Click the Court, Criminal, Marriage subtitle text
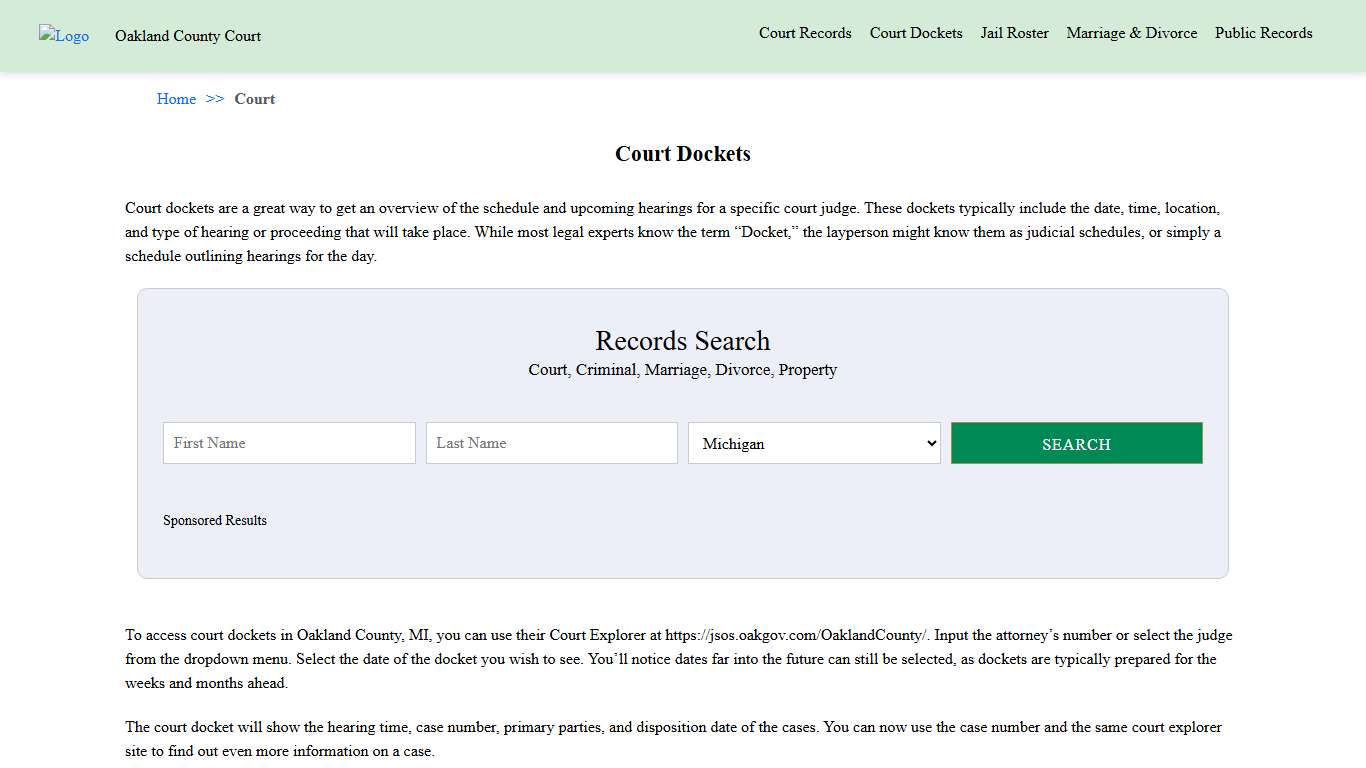The width and height of the screenshot is (1366, 768). tap(682, 370)
